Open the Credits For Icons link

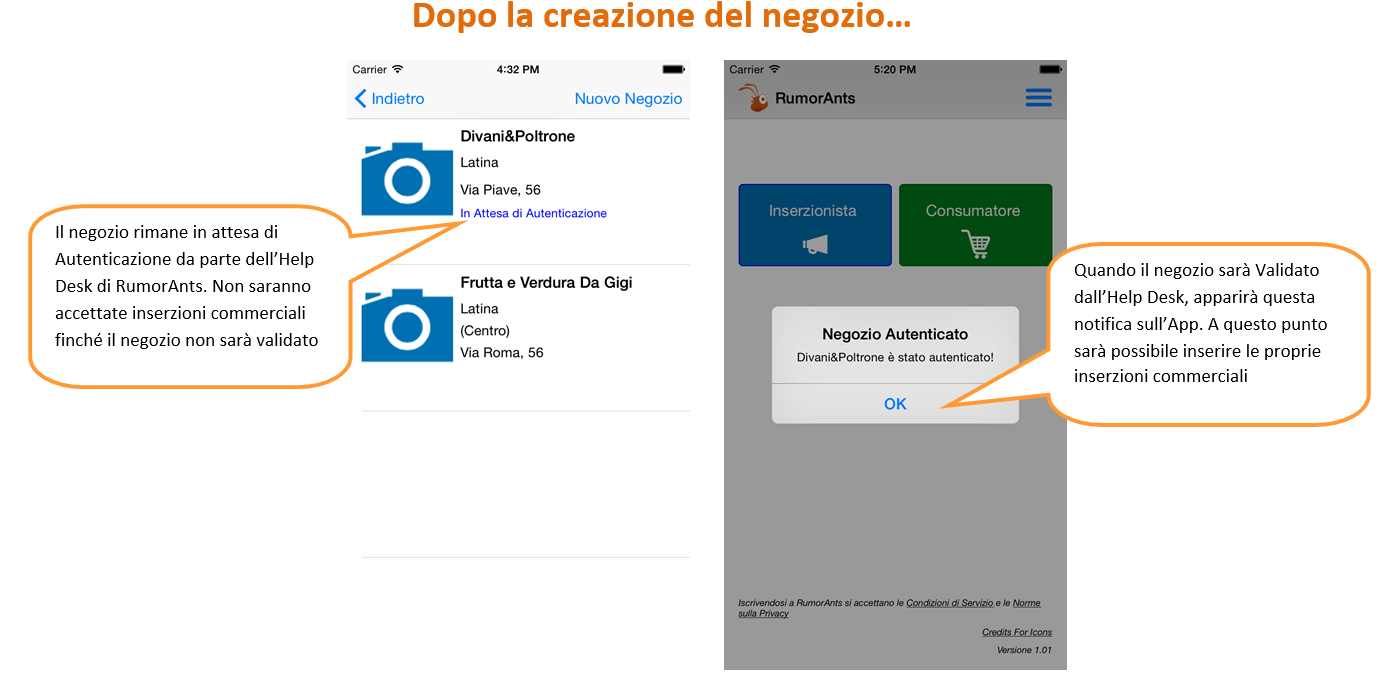1017,632
